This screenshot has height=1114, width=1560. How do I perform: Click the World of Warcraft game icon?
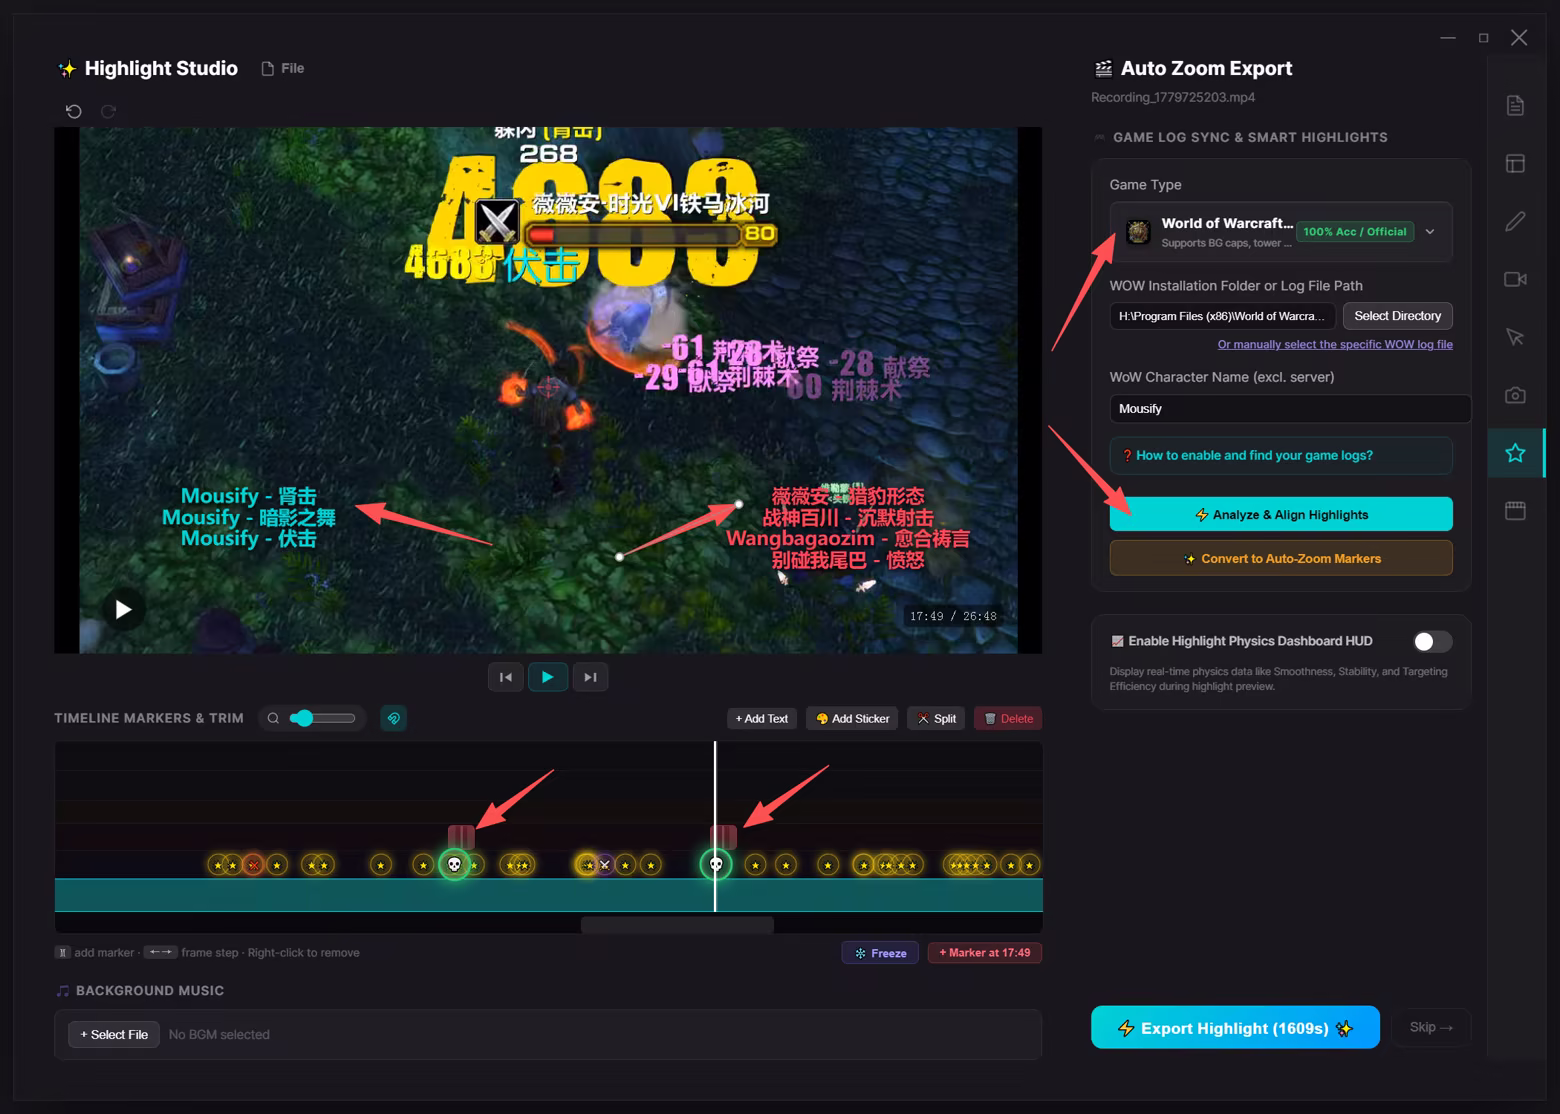pyautogui.click(x=1138, y=232)
